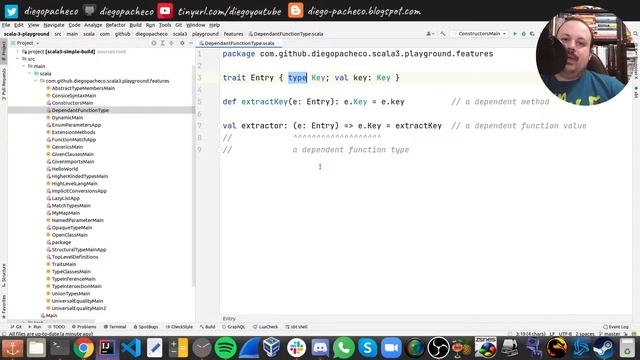640x360 pixels.
Task: Collapse the scala folder node
Action: coord(30,73)
